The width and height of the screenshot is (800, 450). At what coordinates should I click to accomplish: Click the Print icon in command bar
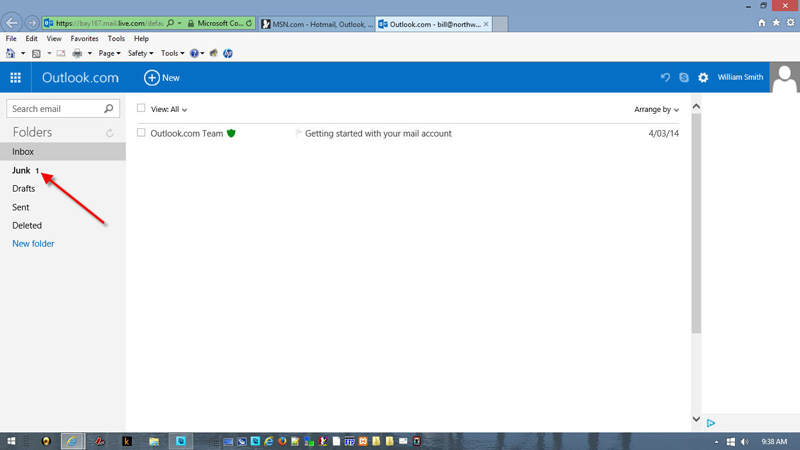coord(77,53)
